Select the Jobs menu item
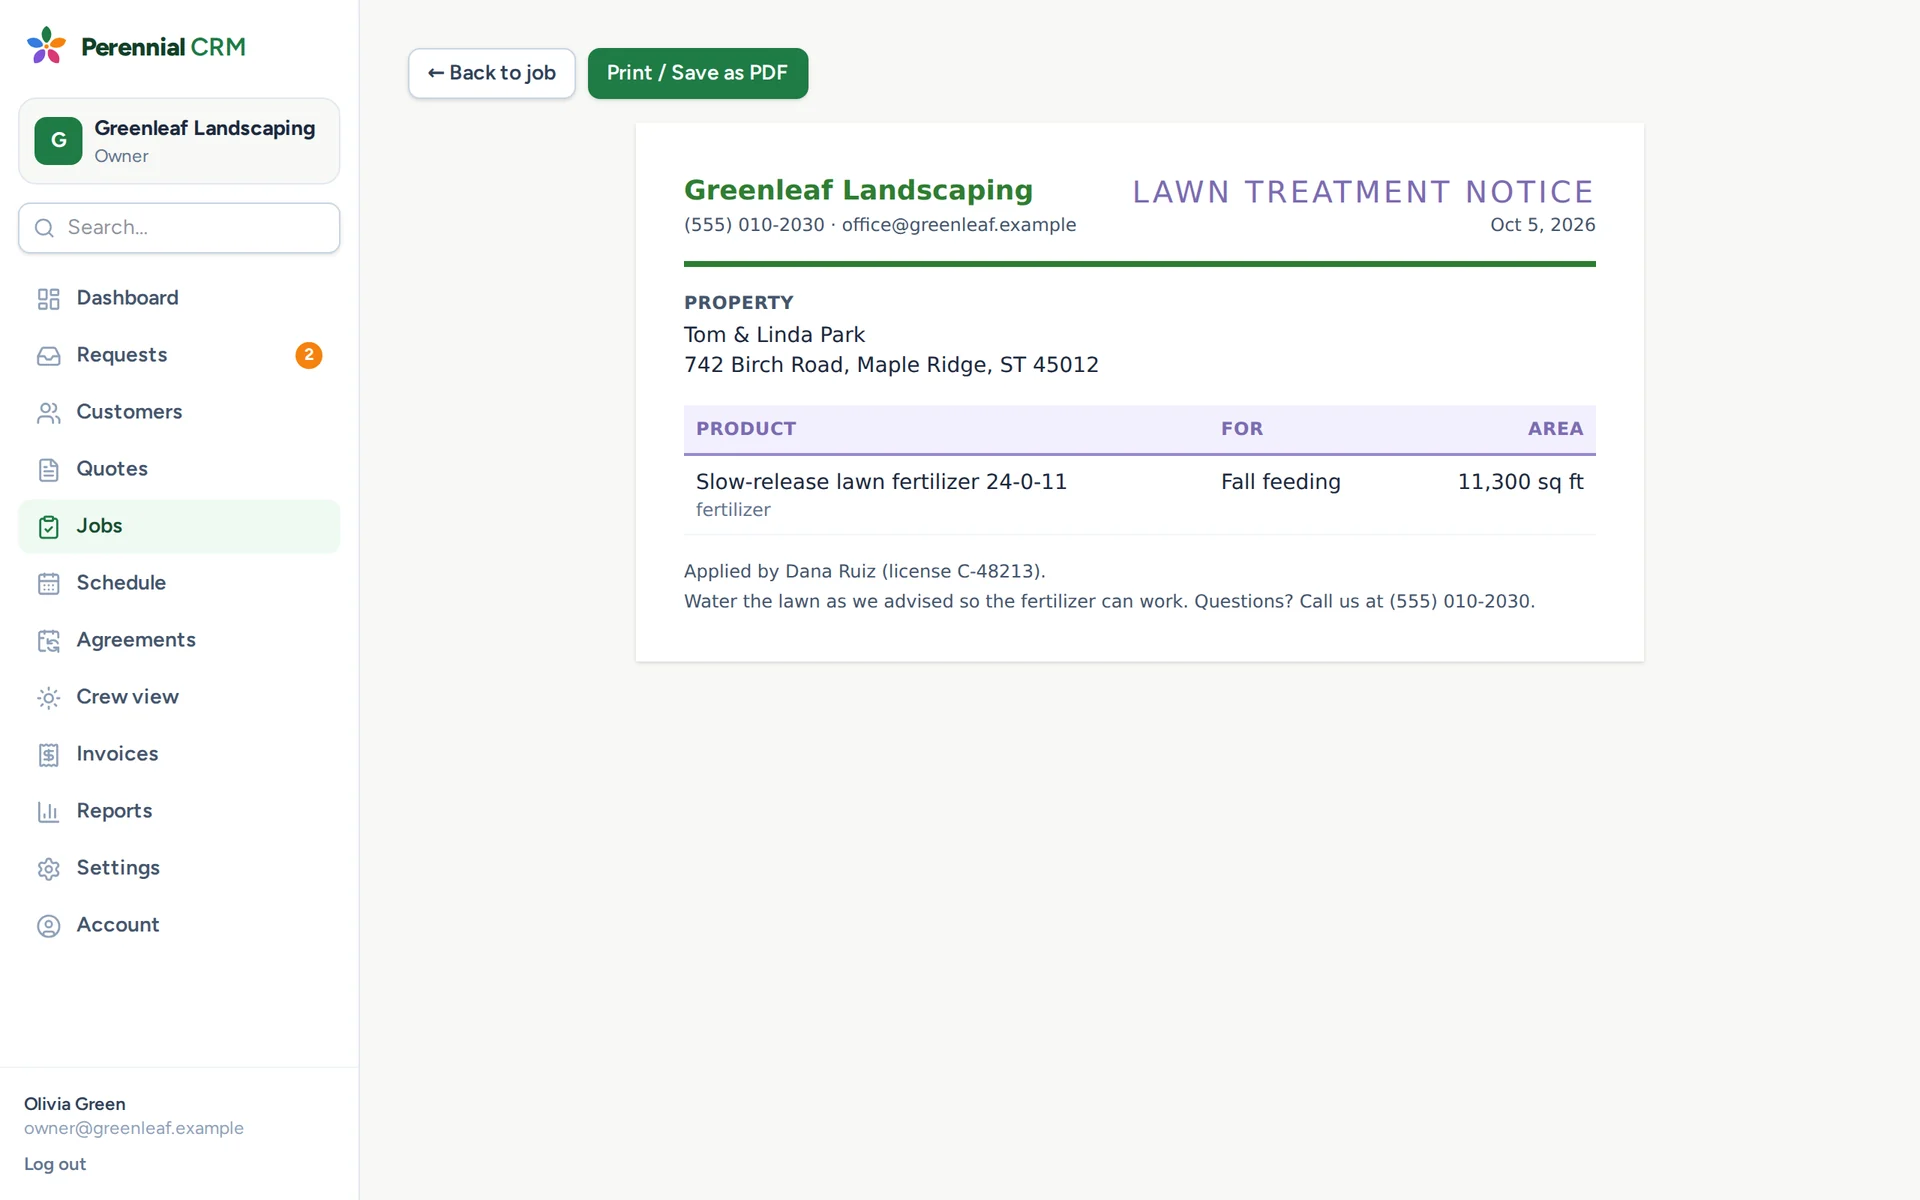 tap(179, 526)
